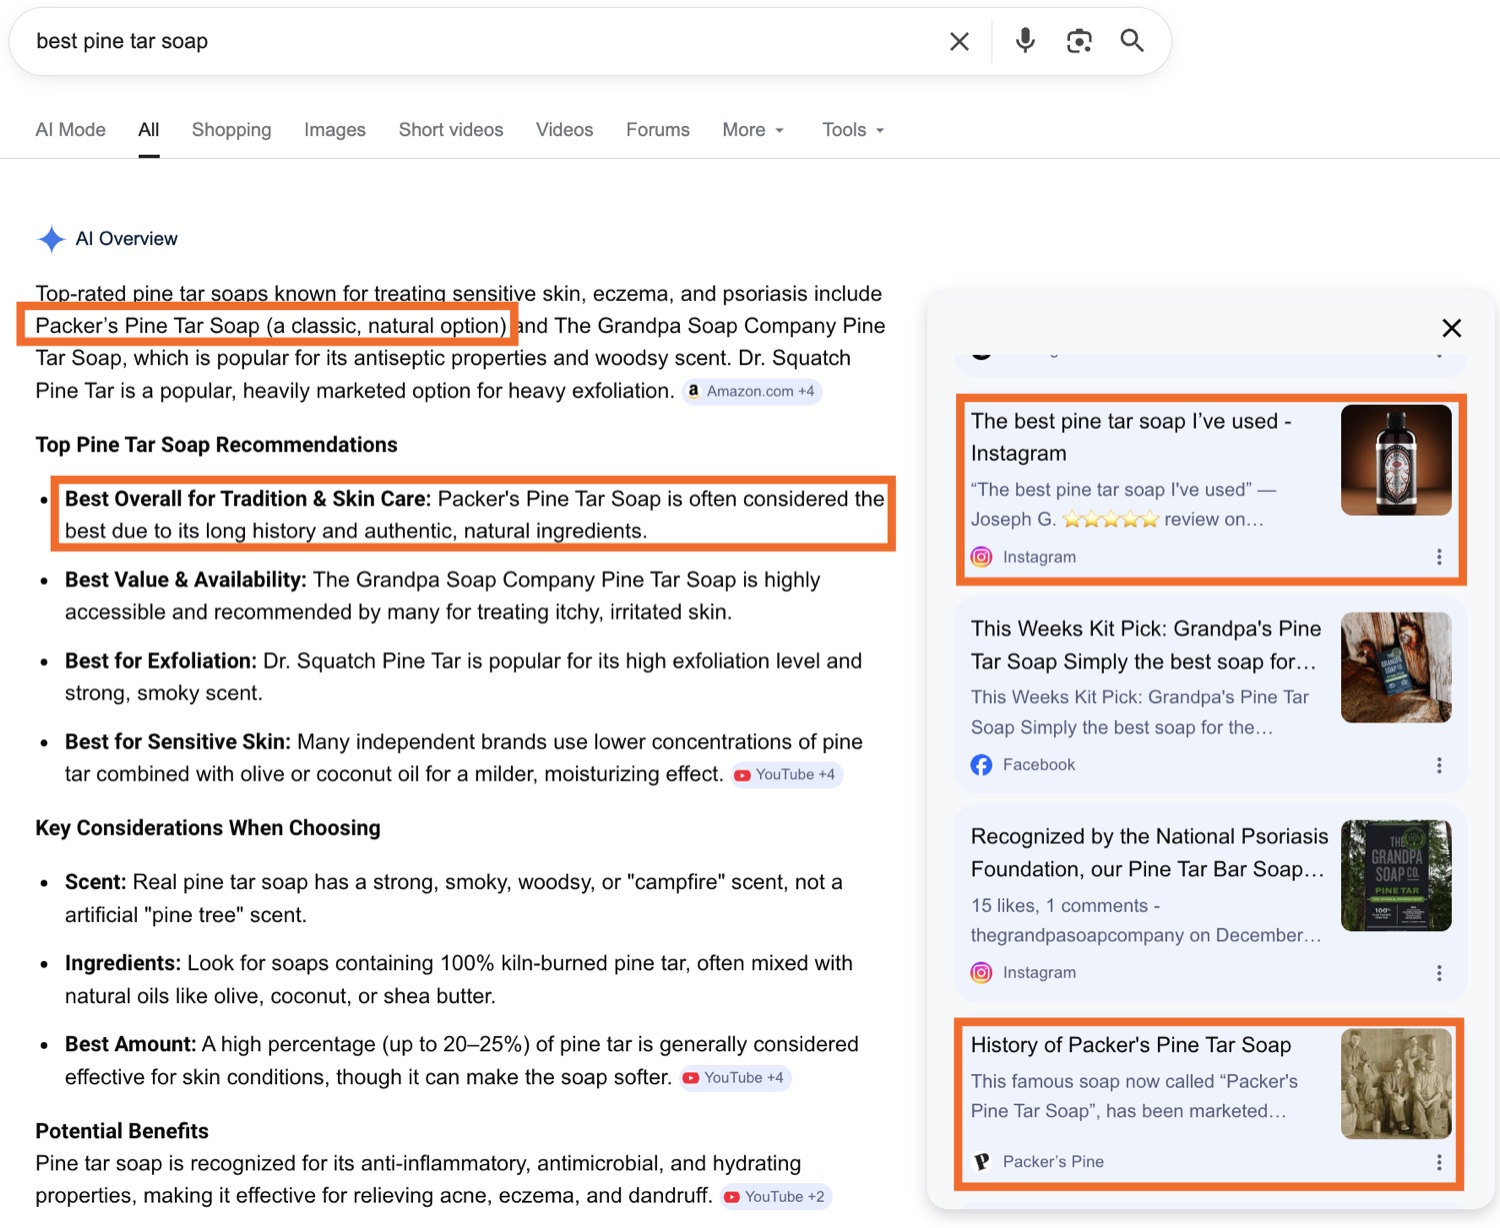Screen dimensions: 1500x1228
Task: Click 'Best Overall for Tradition & Skin Care:' text
Action: point(248,499)
